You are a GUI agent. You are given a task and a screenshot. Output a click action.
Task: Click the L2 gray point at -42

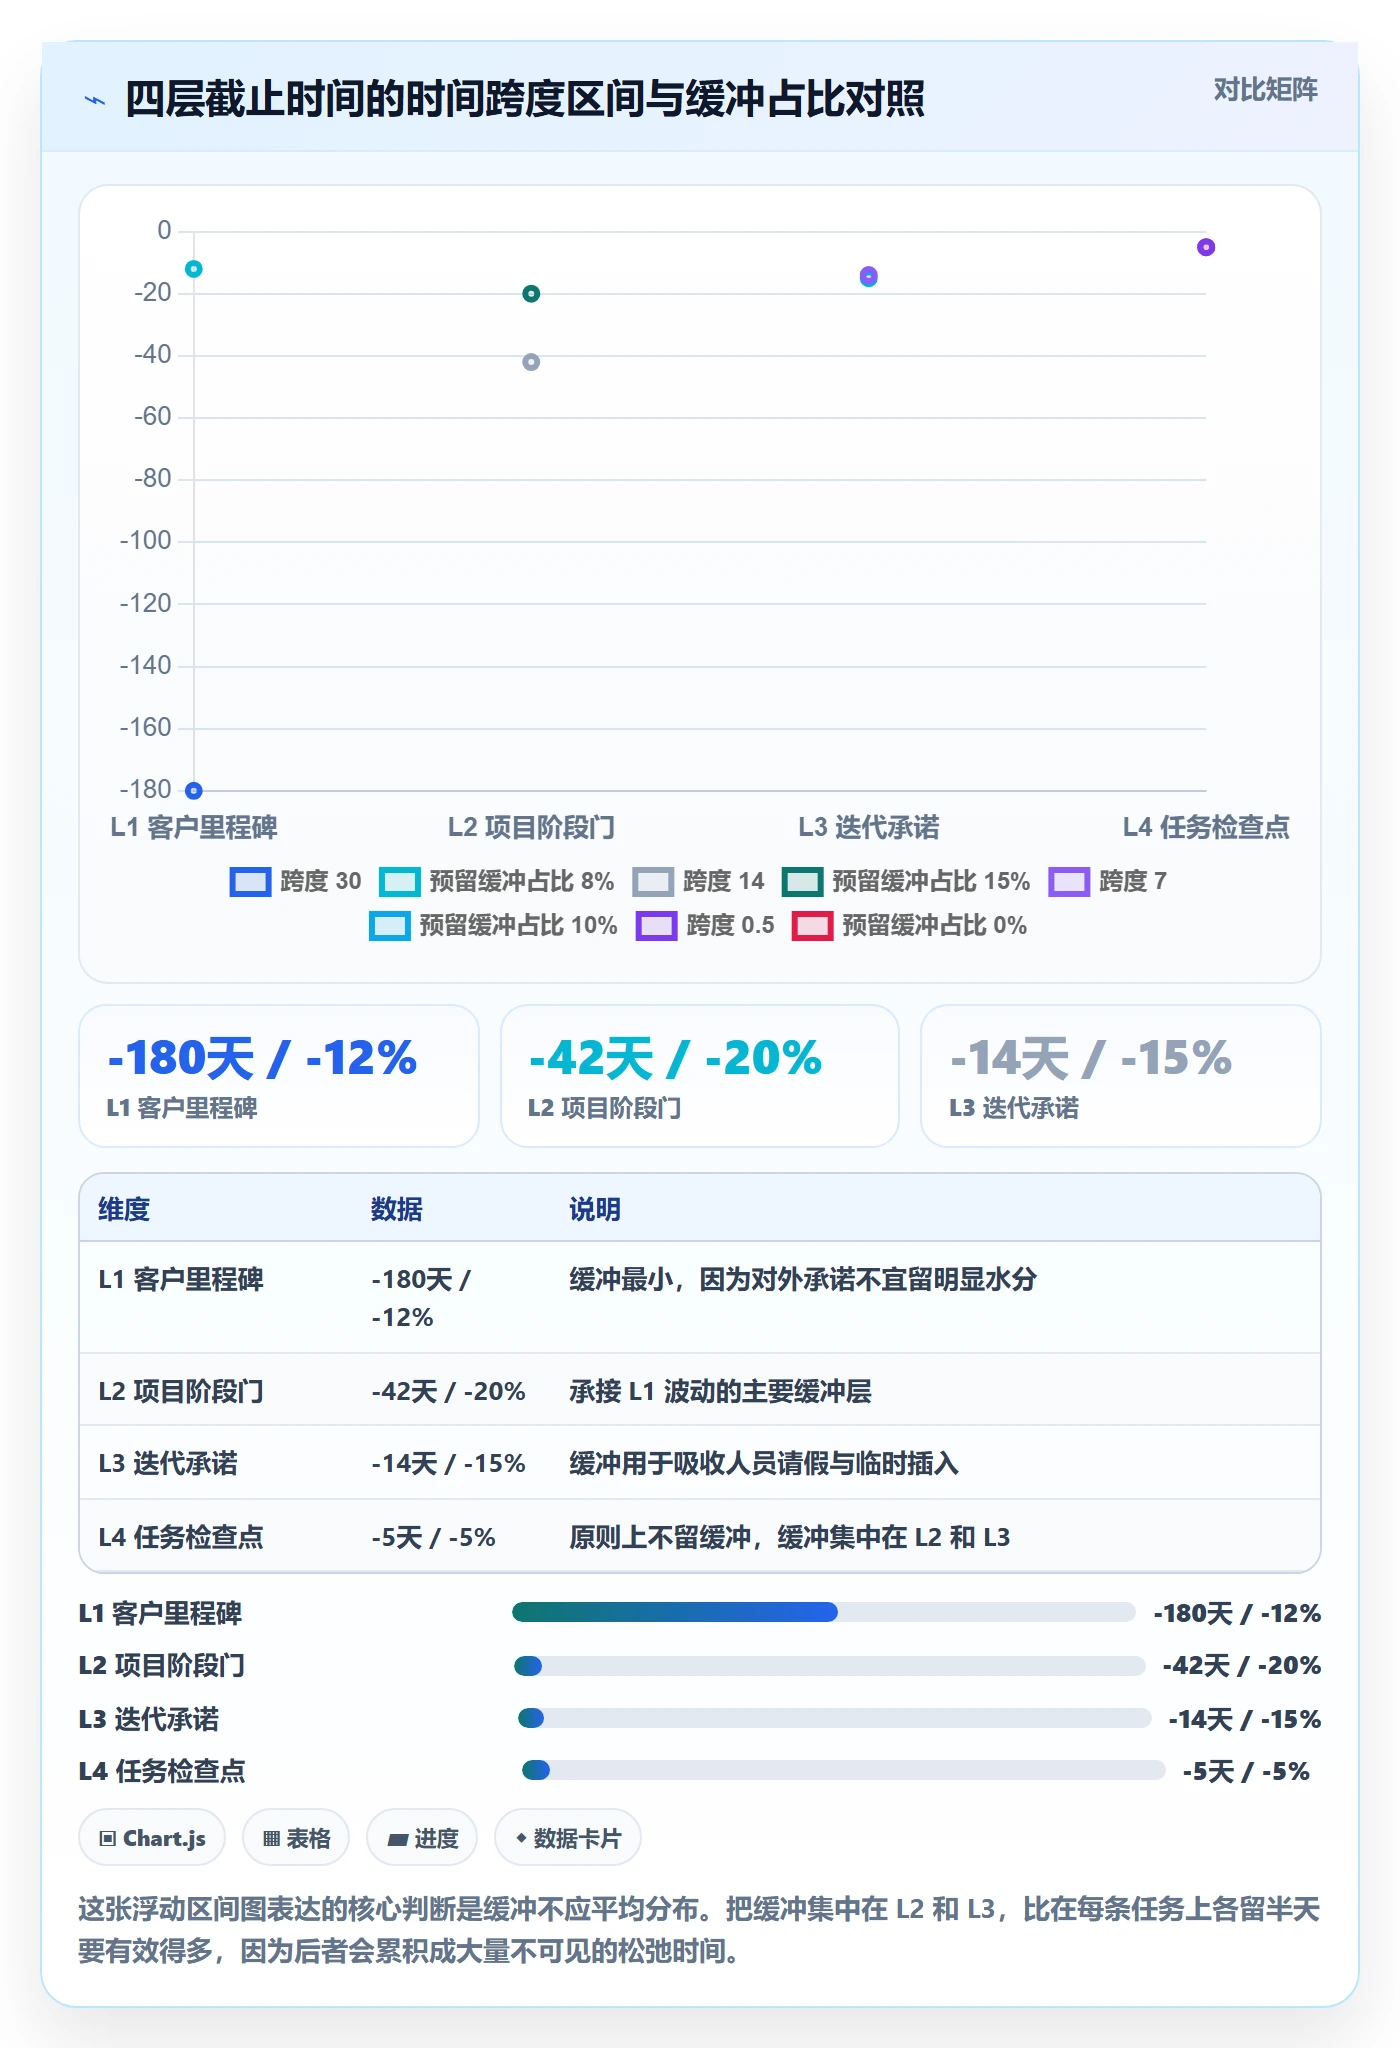tap(531, 362)
